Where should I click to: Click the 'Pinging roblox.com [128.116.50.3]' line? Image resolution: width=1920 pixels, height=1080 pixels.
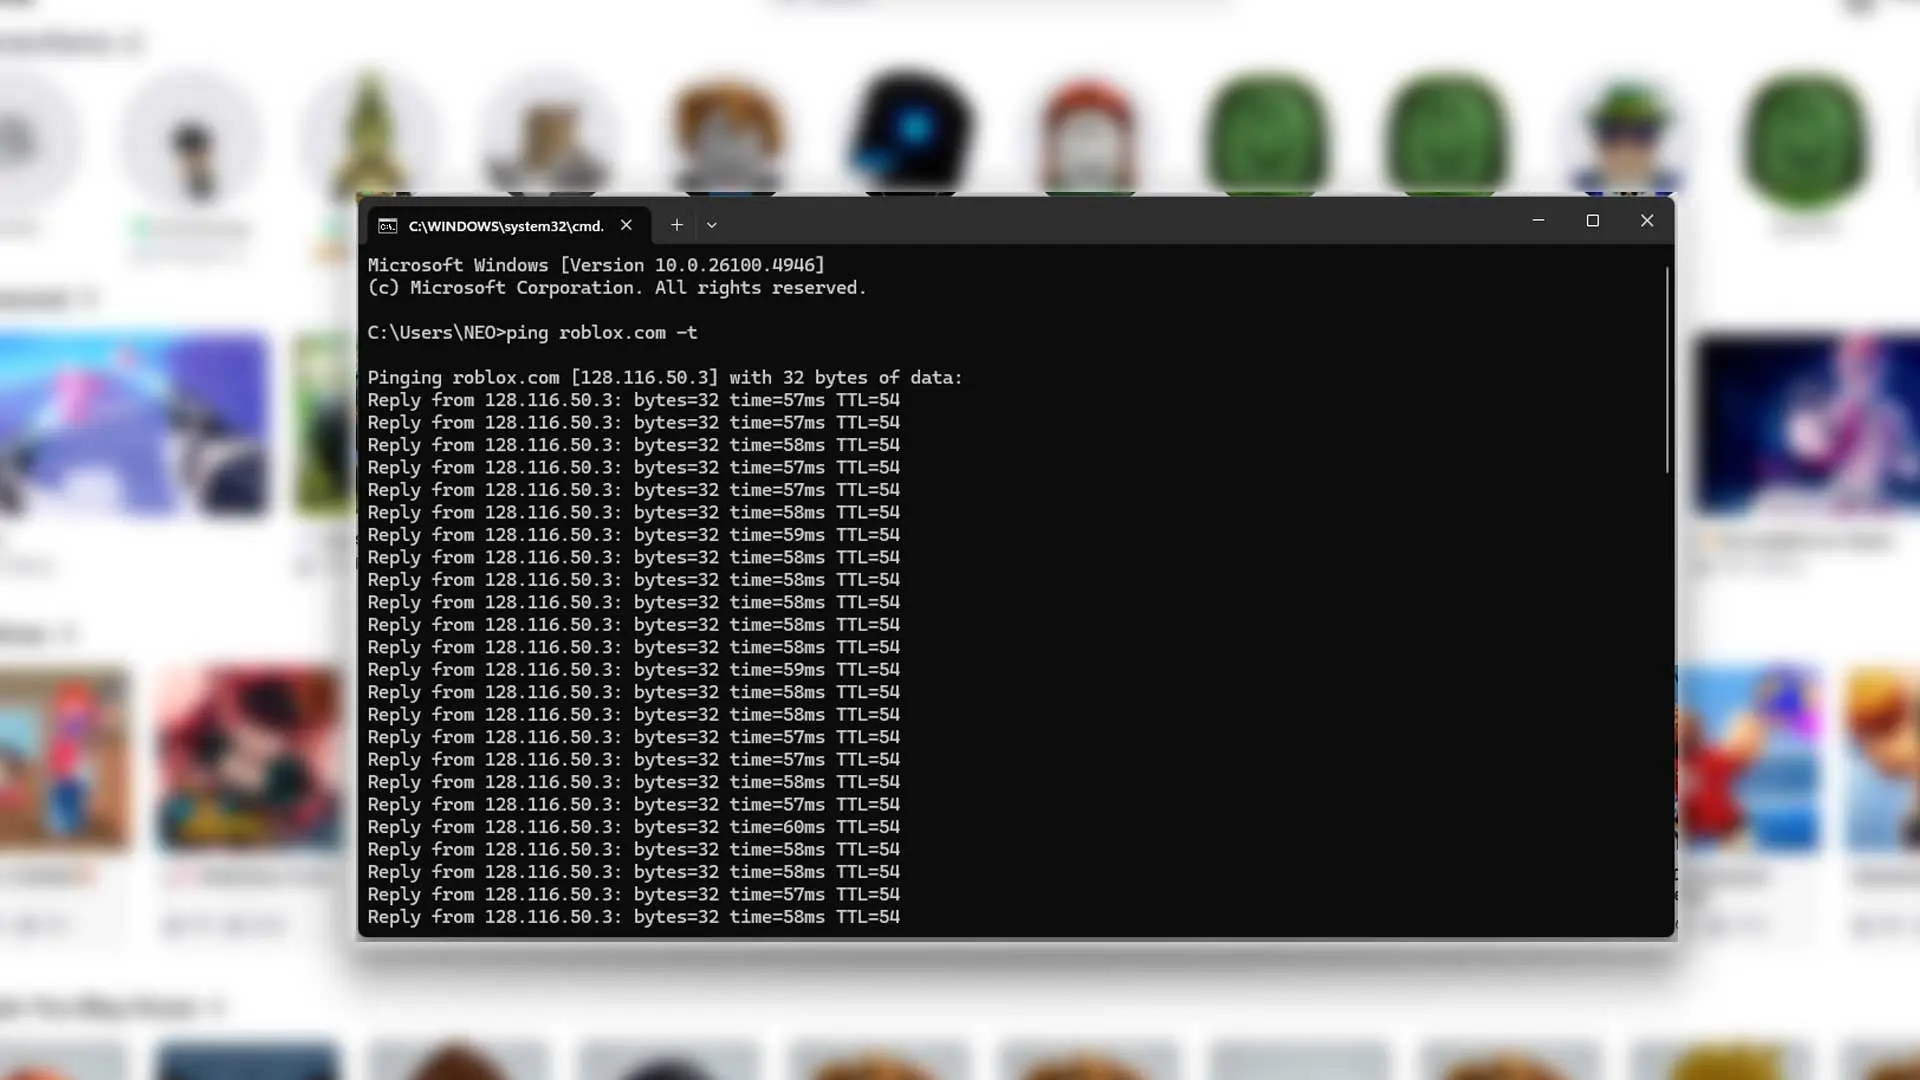coord(664,378)
